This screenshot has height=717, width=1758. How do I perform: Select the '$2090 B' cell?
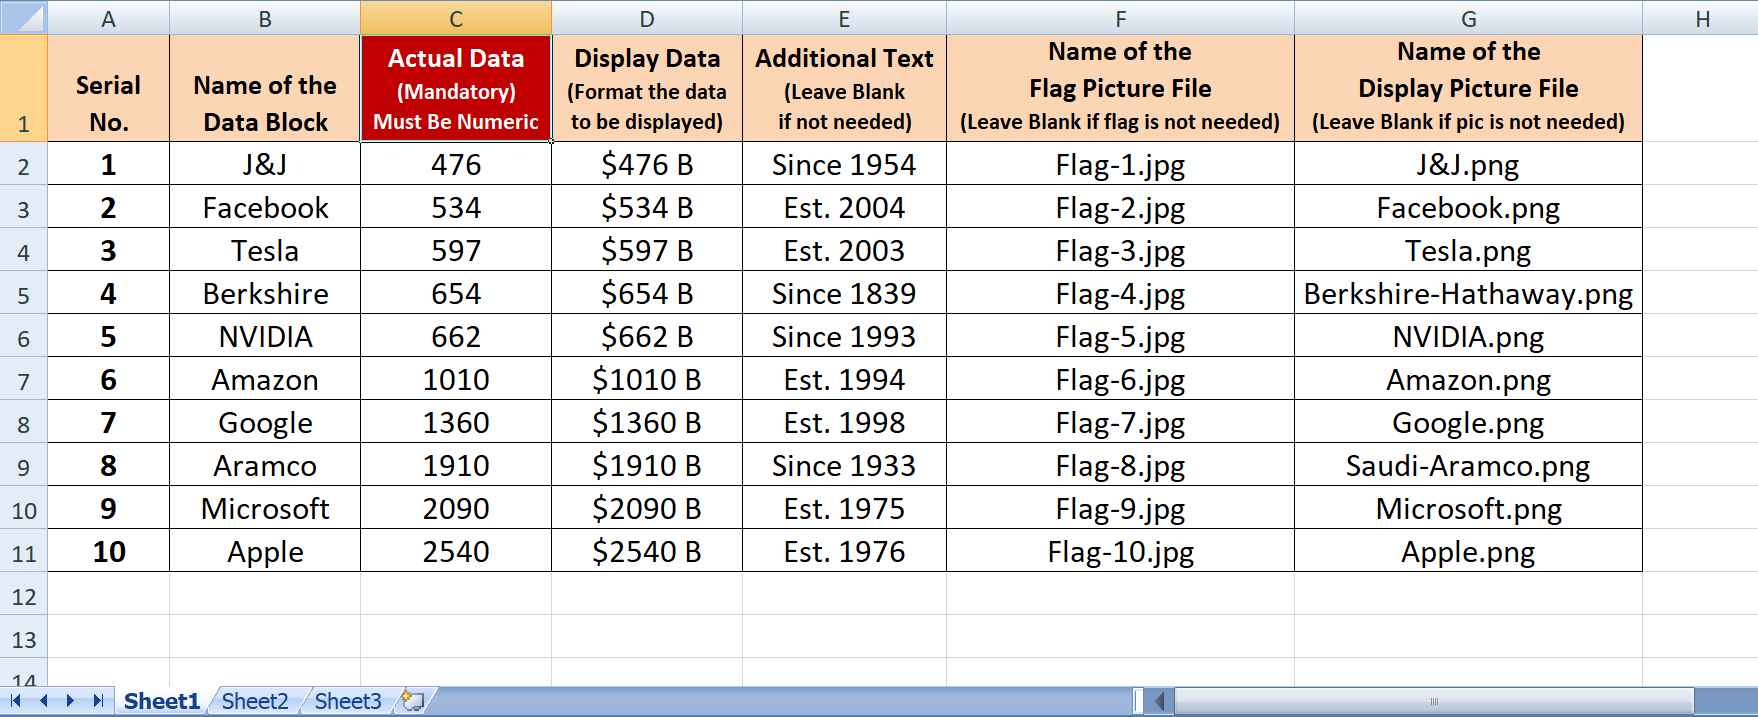[647, 508]
